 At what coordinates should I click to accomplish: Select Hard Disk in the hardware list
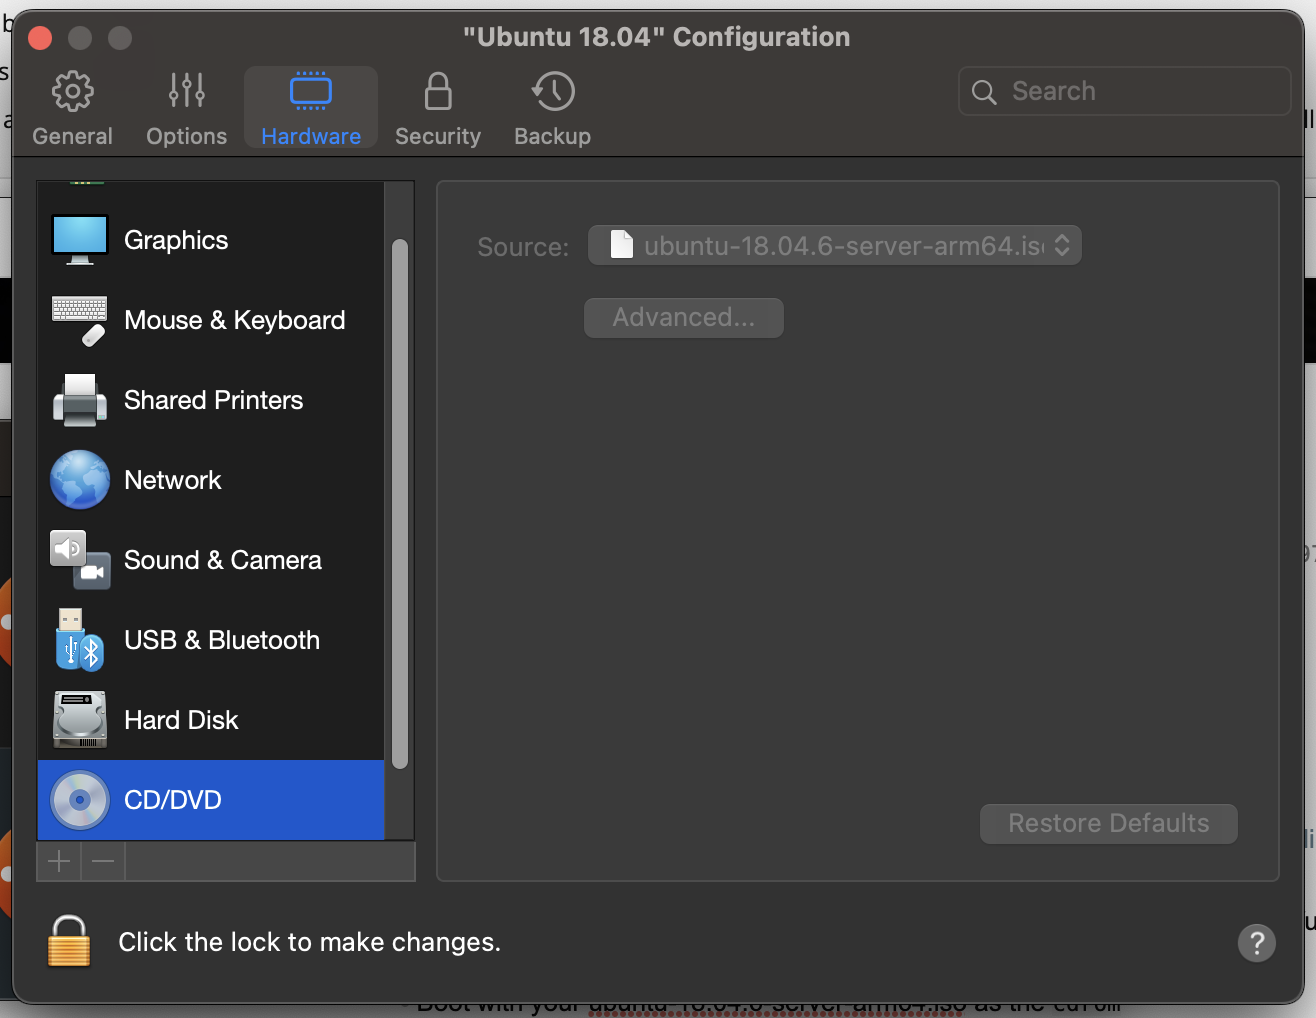click(211, 720)
